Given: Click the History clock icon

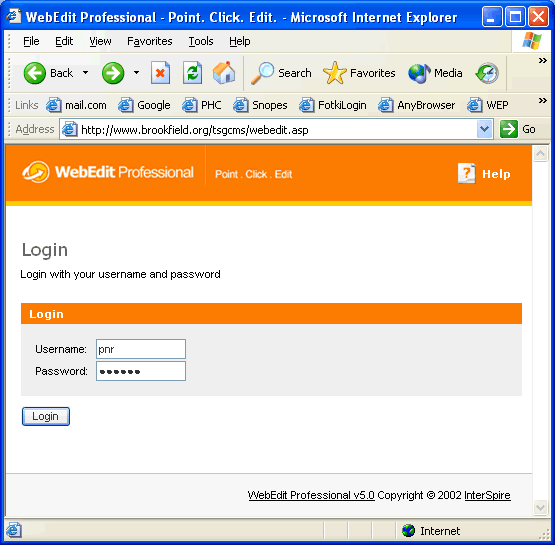Looking at the screenshot, I should pyautogui.click(x=487, y=73).
